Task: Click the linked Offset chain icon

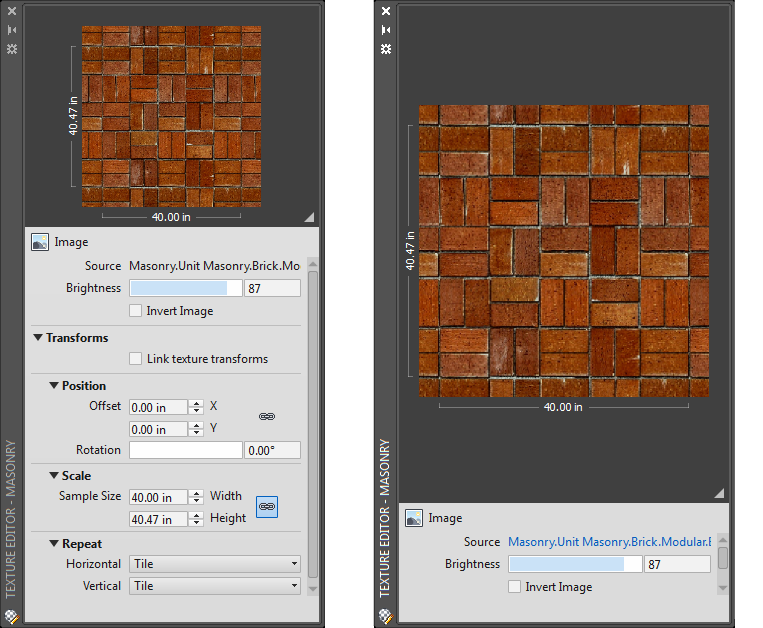Action: (266, 416)
